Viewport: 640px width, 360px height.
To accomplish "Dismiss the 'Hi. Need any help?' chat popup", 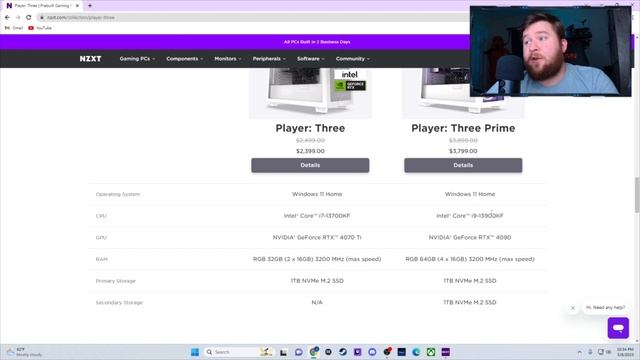I will 573,308.
